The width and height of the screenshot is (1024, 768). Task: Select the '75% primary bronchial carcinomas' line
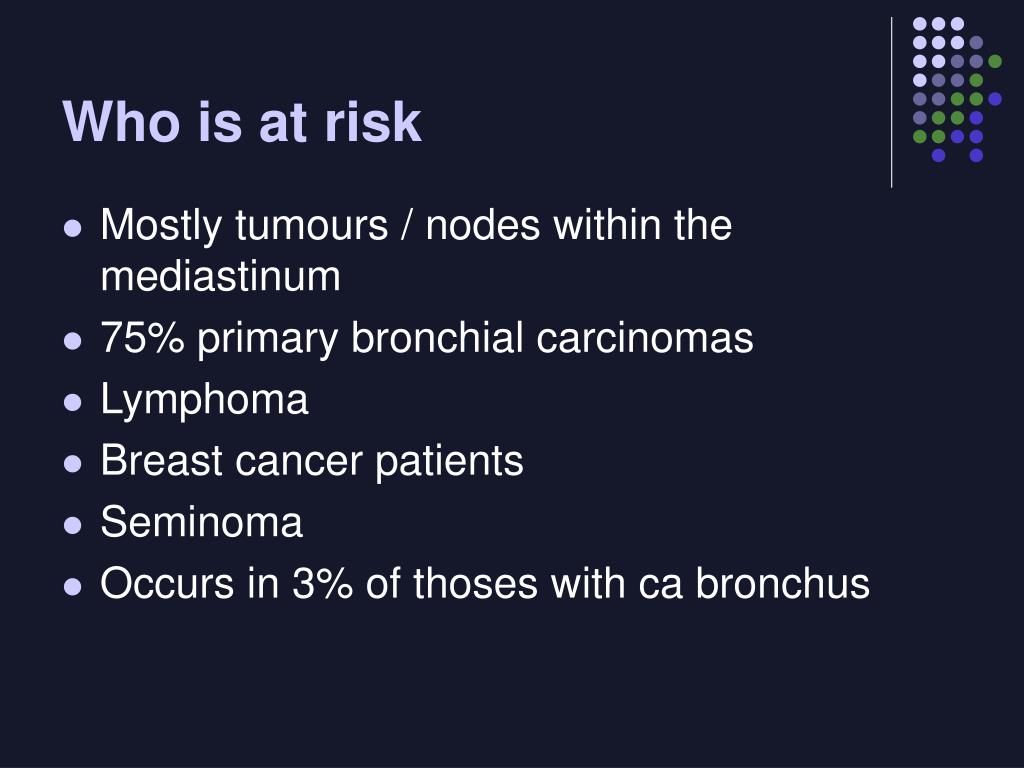tap(426, 338)
